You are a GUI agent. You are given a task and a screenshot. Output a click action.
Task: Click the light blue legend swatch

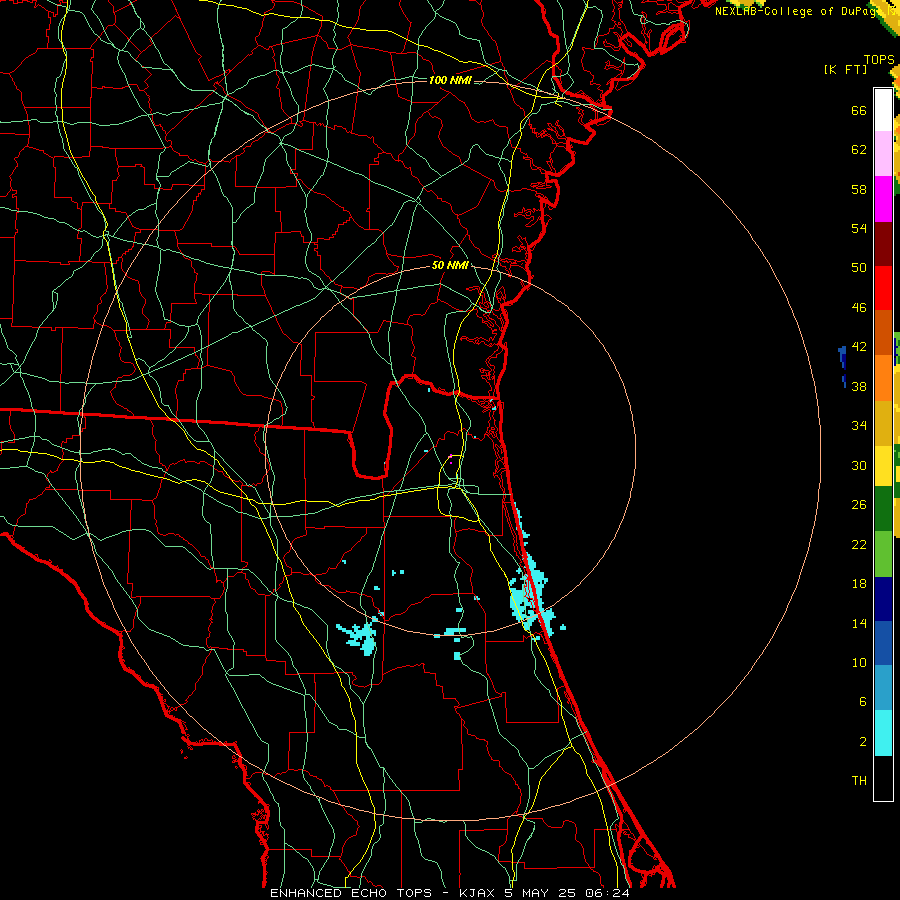tap(883, 687)
